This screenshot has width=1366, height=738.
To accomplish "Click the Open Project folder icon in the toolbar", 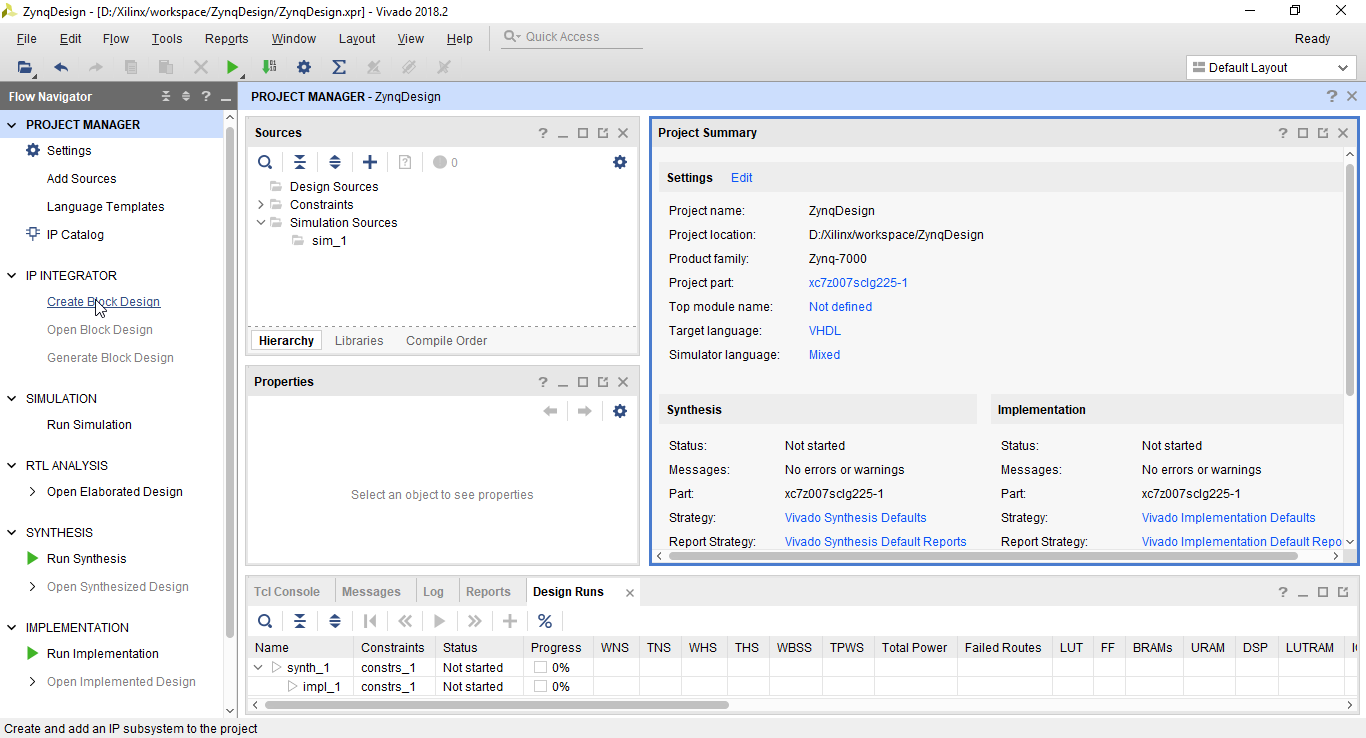I will pos(25,68).
